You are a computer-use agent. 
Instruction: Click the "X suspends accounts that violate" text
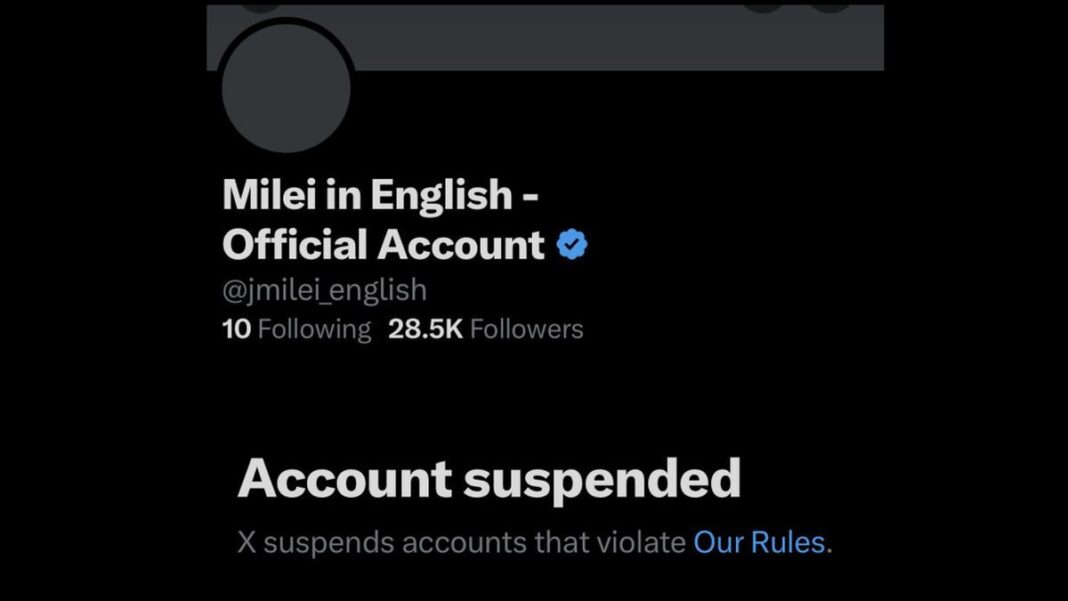[x=462, y=543]
